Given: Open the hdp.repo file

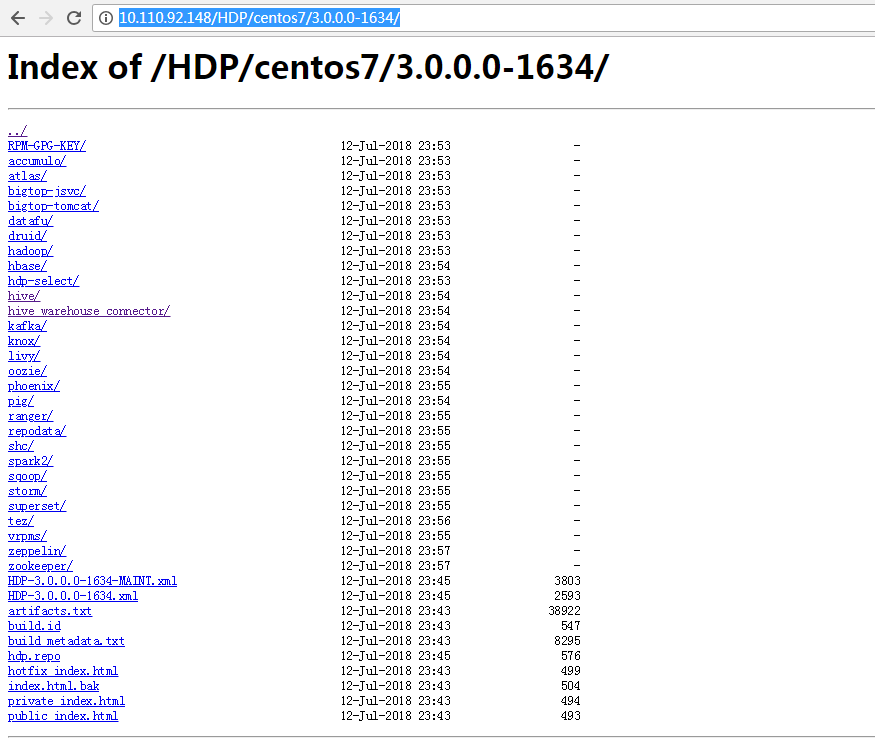Looking at the screenshot, I should point(34,657).
